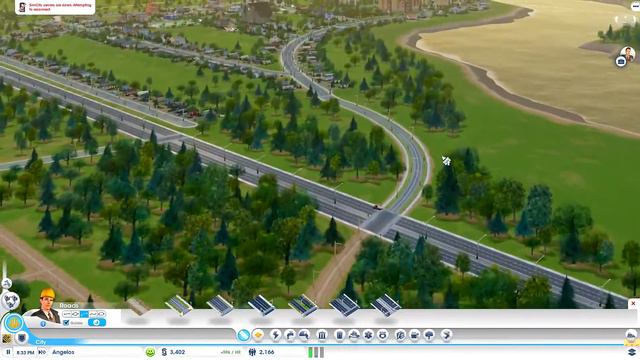Open the Fire services menu
640x360 pixels.
(354, 335)
